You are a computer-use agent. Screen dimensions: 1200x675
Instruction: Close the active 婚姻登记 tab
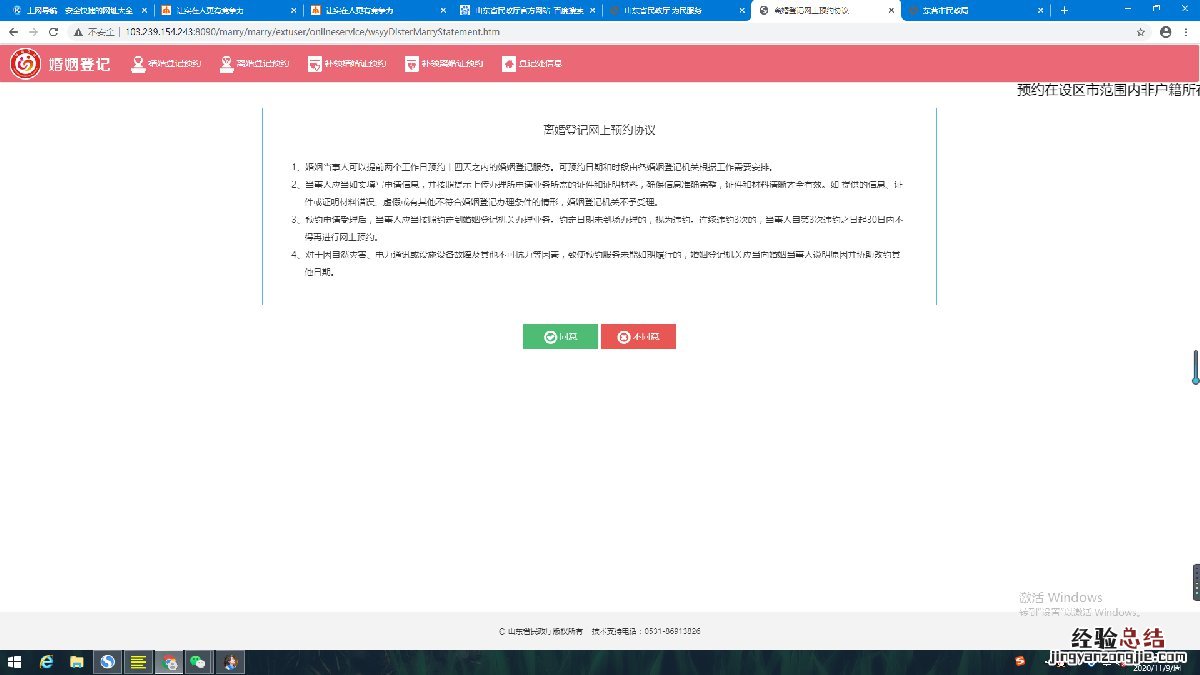coord(889,10)
